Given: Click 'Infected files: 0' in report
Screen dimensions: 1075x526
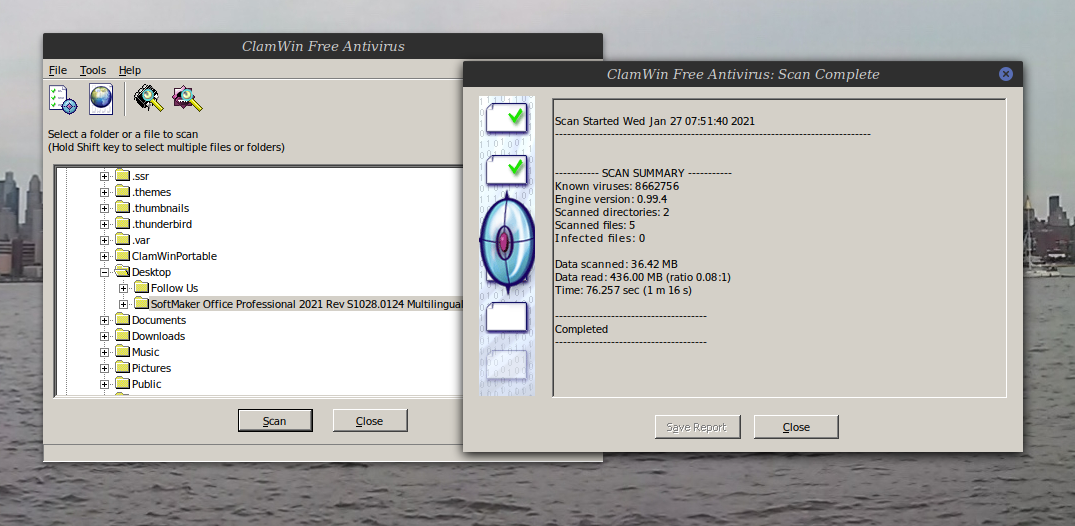Looking at the screenshot, I should pos(599,238).
